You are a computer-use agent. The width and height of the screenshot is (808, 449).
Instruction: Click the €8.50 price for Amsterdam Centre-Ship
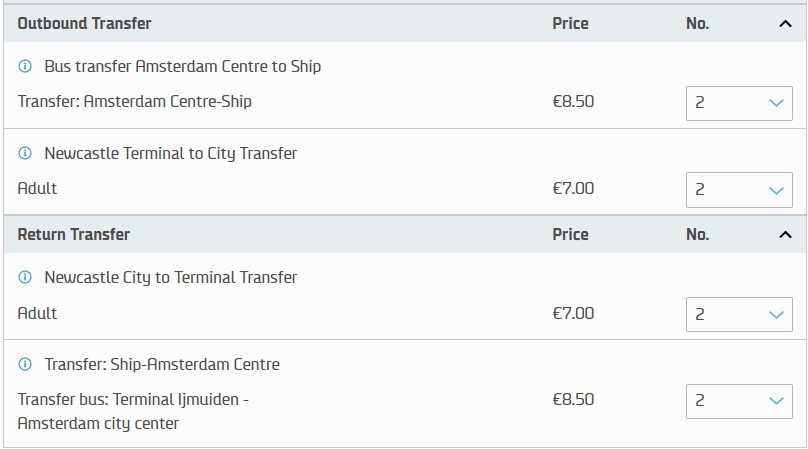click(573, 102)
